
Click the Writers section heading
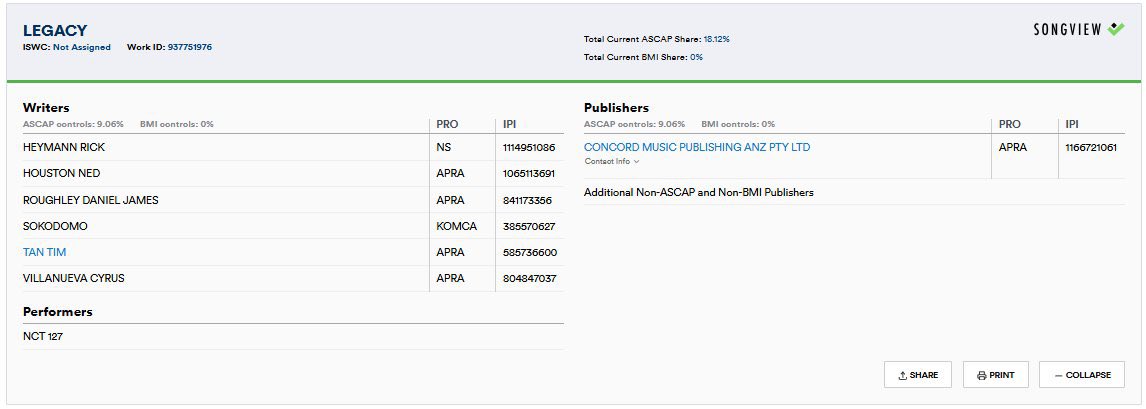coord(46,108)
